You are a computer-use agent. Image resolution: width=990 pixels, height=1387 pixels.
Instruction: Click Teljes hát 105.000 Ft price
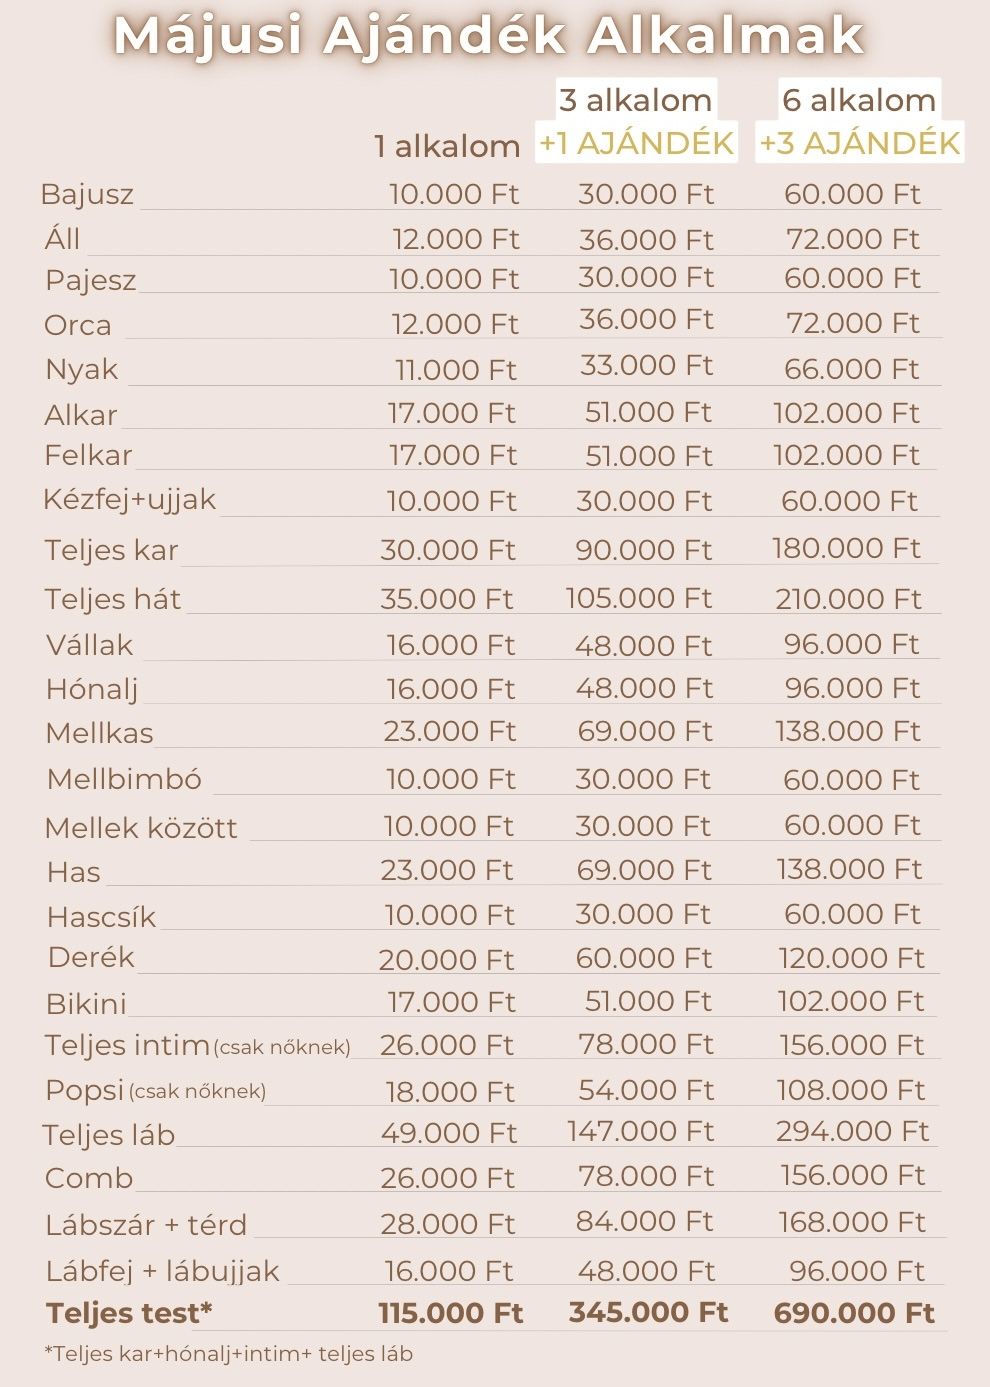coord(639,598)
